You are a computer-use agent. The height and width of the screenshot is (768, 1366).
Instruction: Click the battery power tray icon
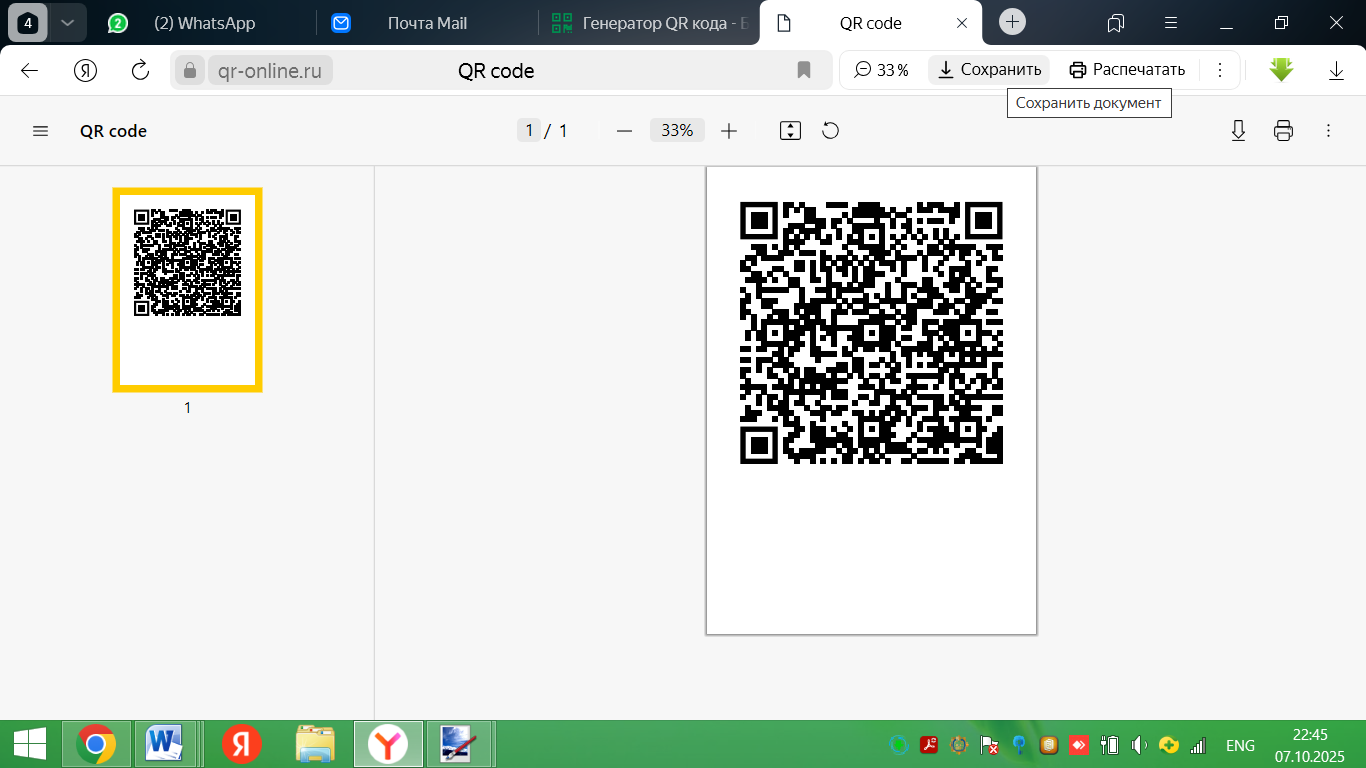1109,745
